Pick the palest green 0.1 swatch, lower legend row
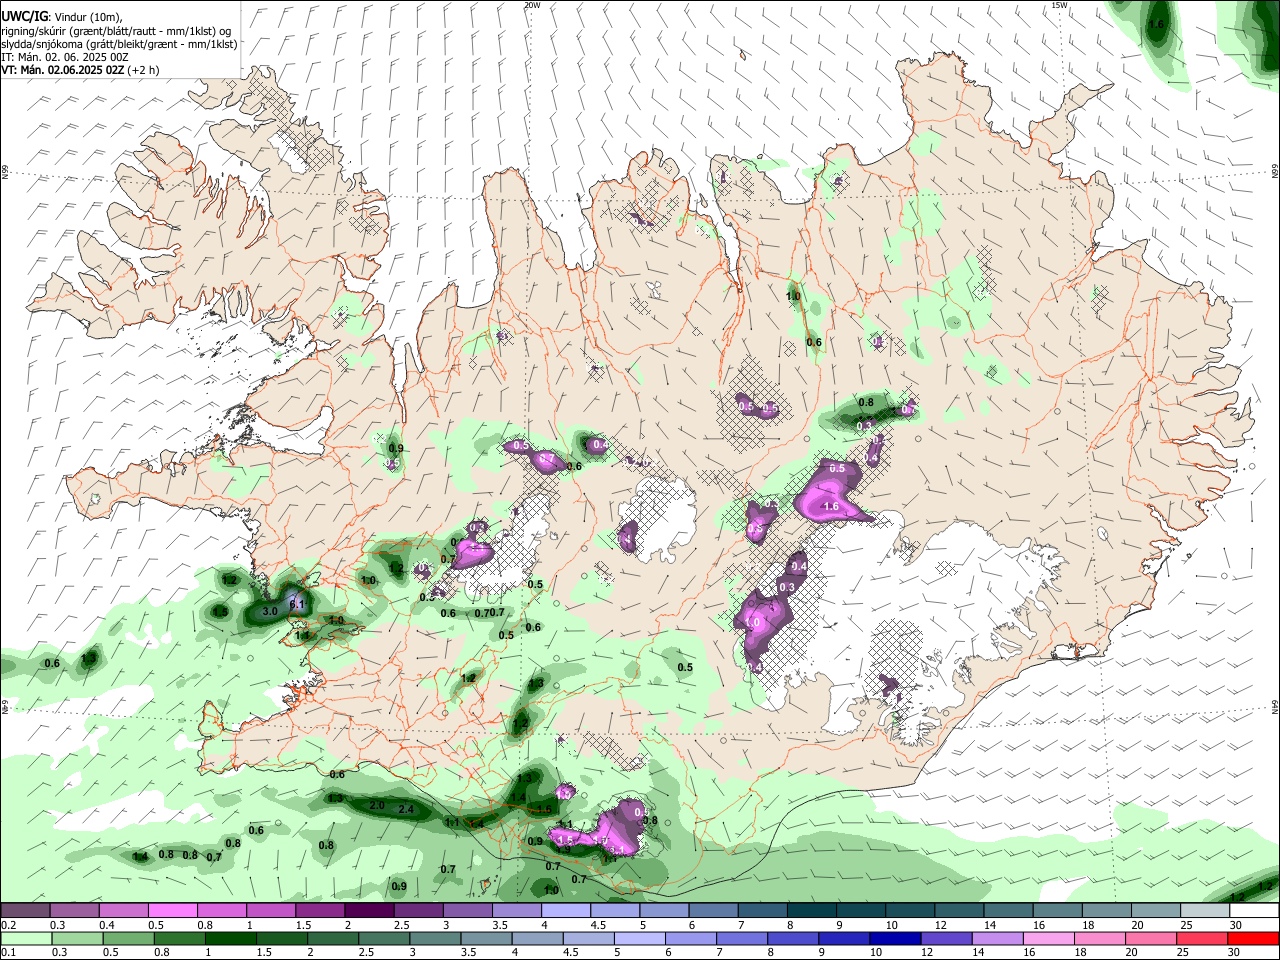1280x960 pixels. 26,939
